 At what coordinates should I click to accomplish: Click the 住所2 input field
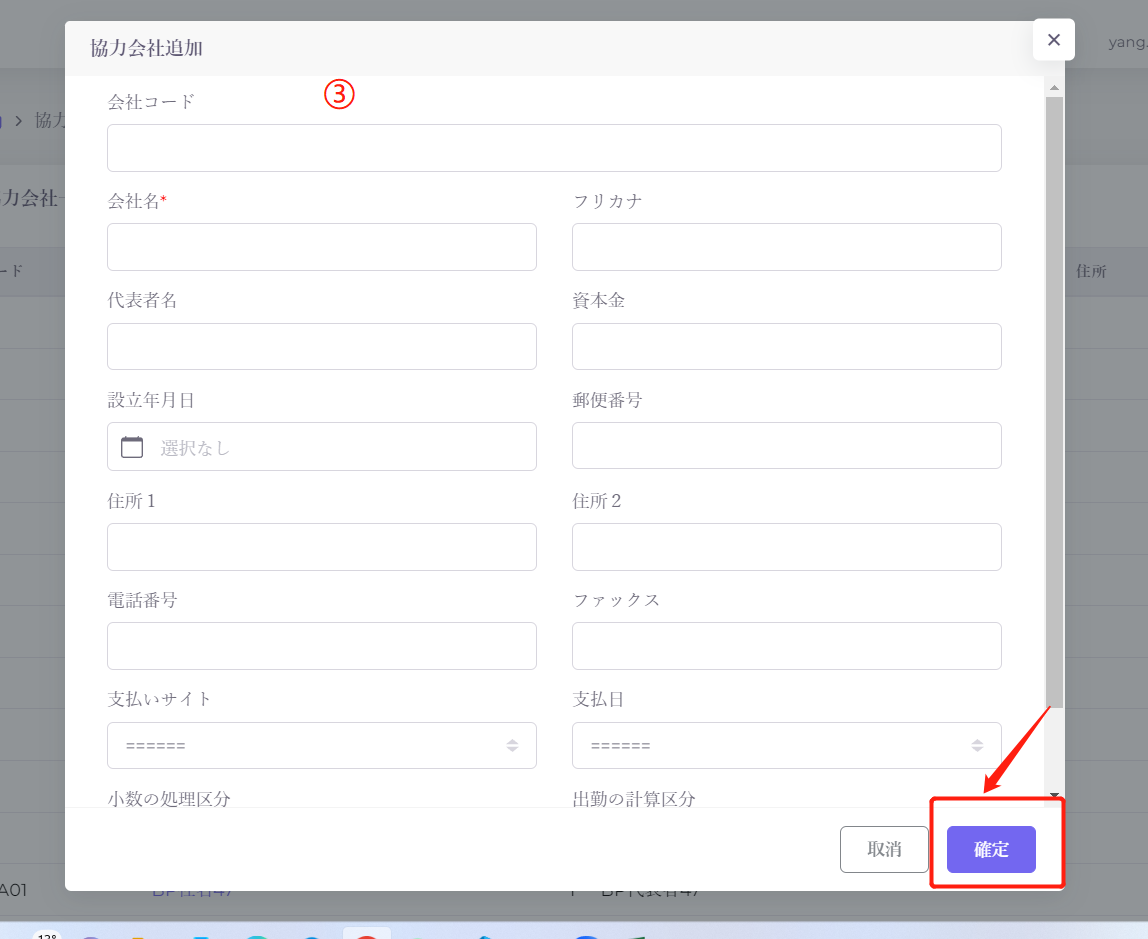pyautogui.click(x=786, y=547)
